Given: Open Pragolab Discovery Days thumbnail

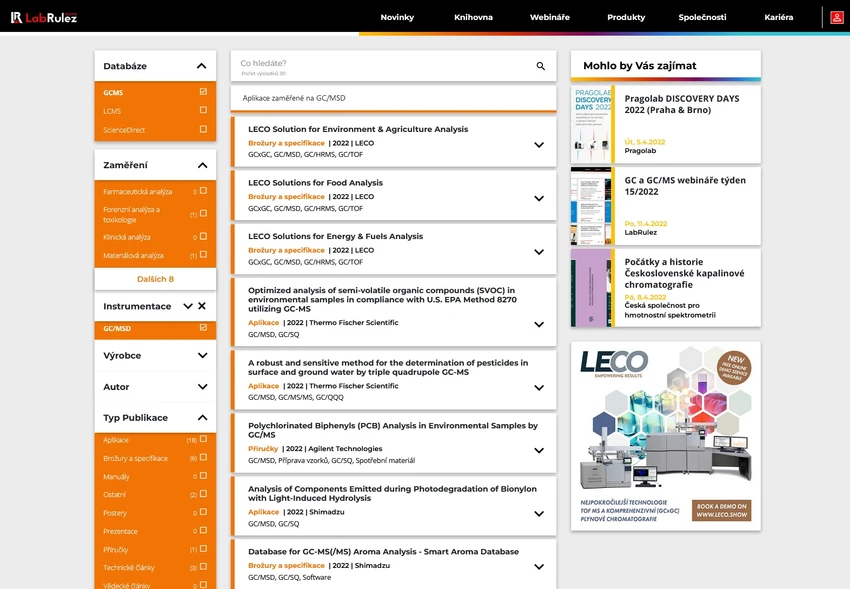Looking at the screenshot, I should [592, 124].
